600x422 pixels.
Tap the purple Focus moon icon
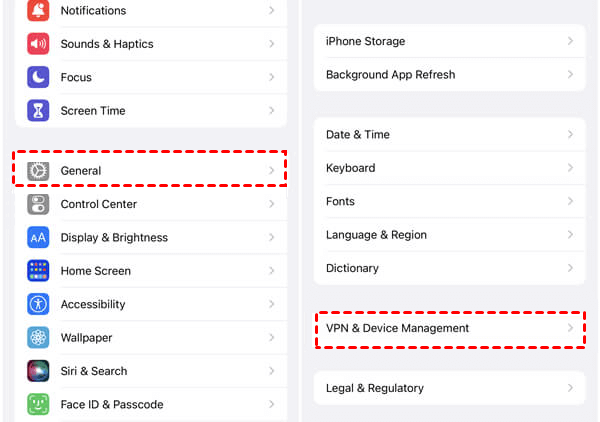click(38, 77)
